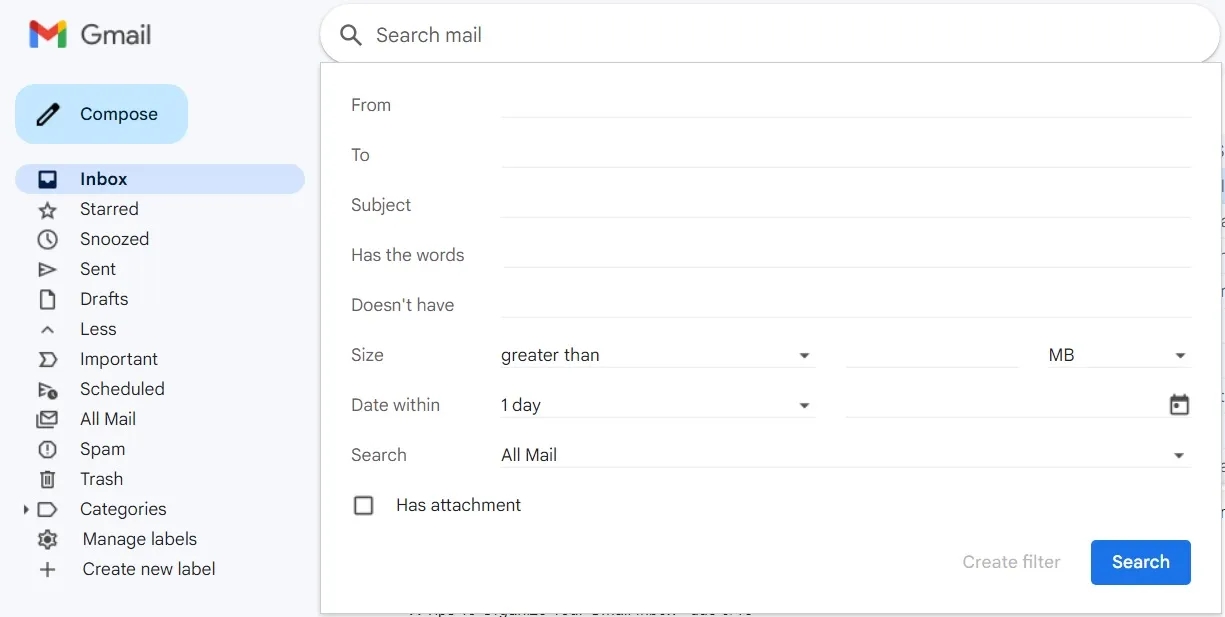The image size is (1225, 617).
Task: Click Create new label
Action: click(47, 569)
